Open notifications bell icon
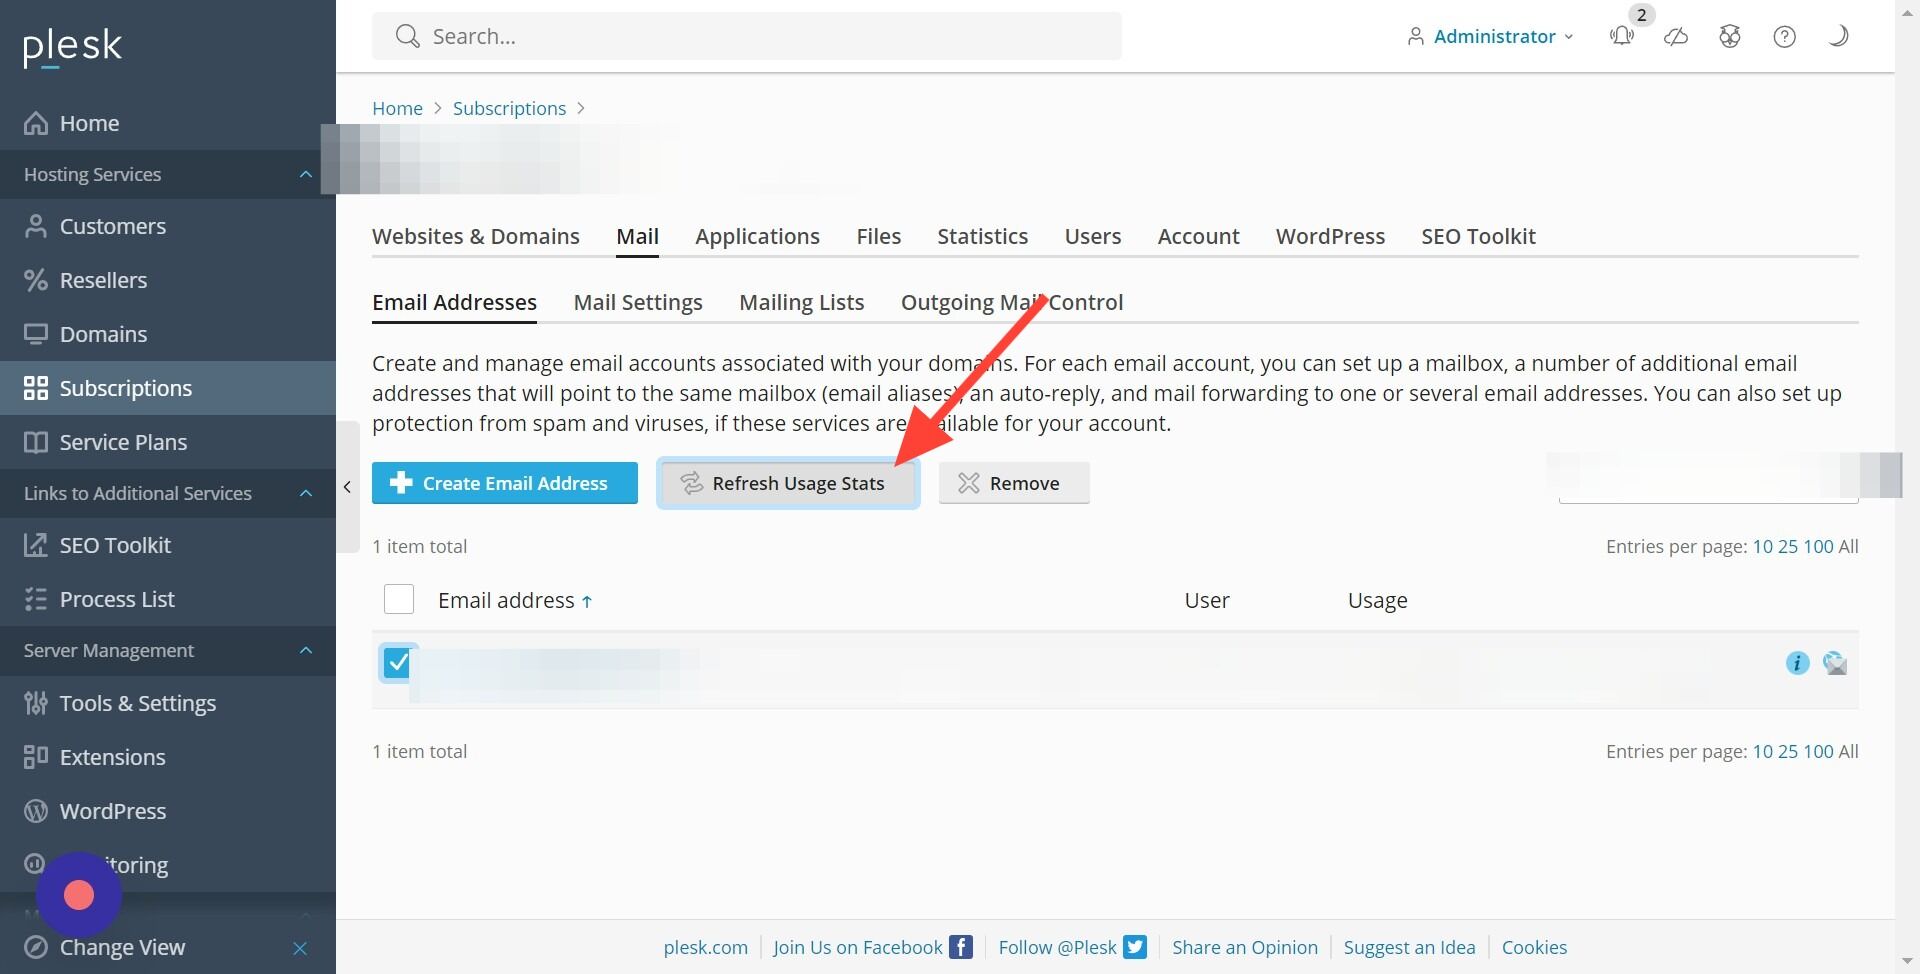1920x974 pixels. [x=1622, y=37]
